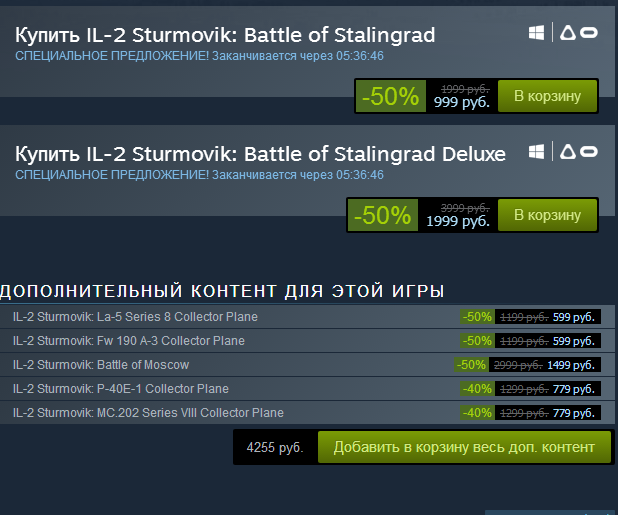Image resolution: width=618 pixels, height=515 pixels.
Task: Click HTC Vive triangle icon on standard edition
Action: pyautogui.click(x=567, y=34)
